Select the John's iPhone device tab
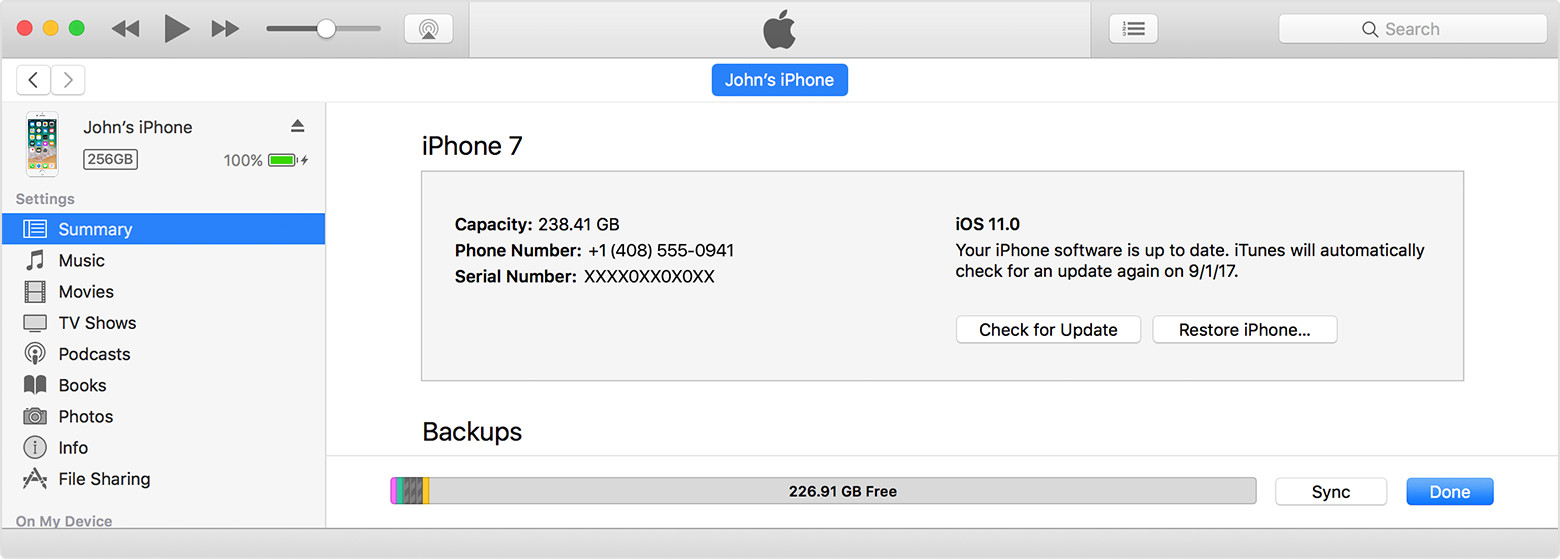 [x=780, y=80]
